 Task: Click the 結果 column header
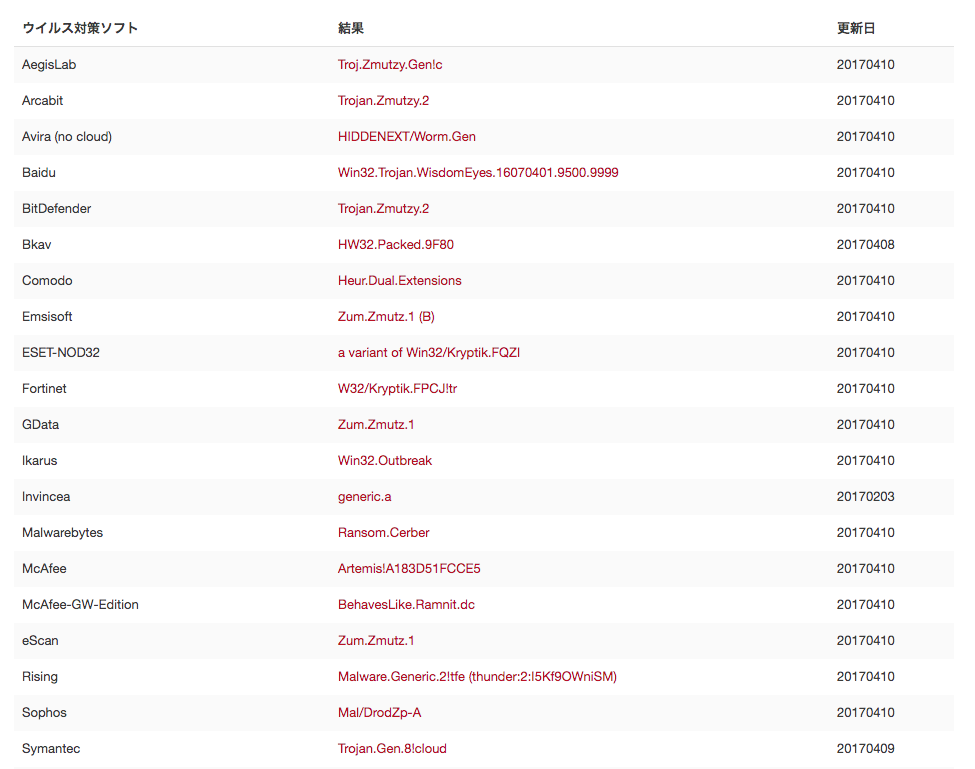point(351,28)
